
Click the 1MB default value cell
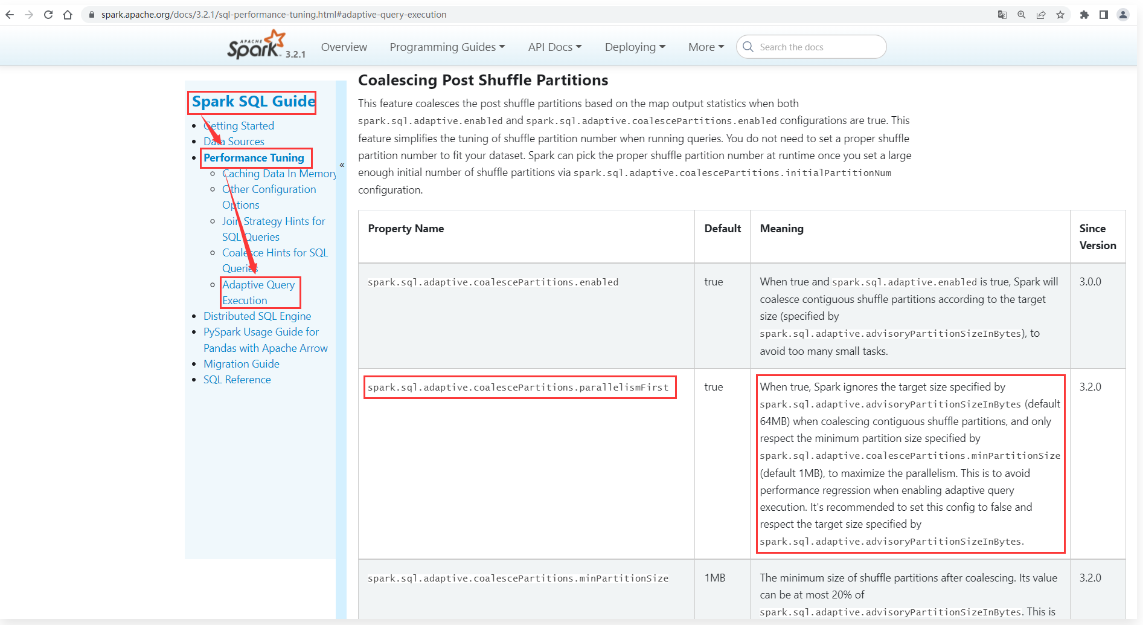pyautogui.click(x=715, y=578)
